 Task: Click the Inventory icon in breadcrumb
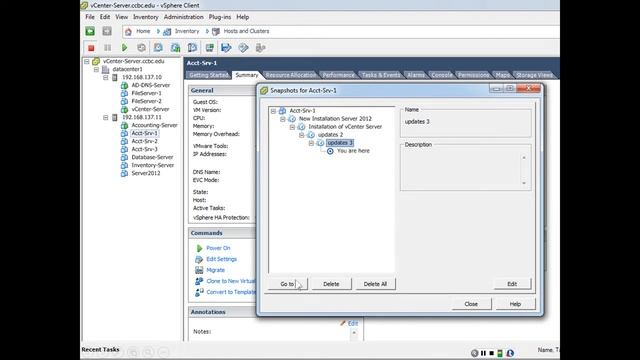[167, 31]
